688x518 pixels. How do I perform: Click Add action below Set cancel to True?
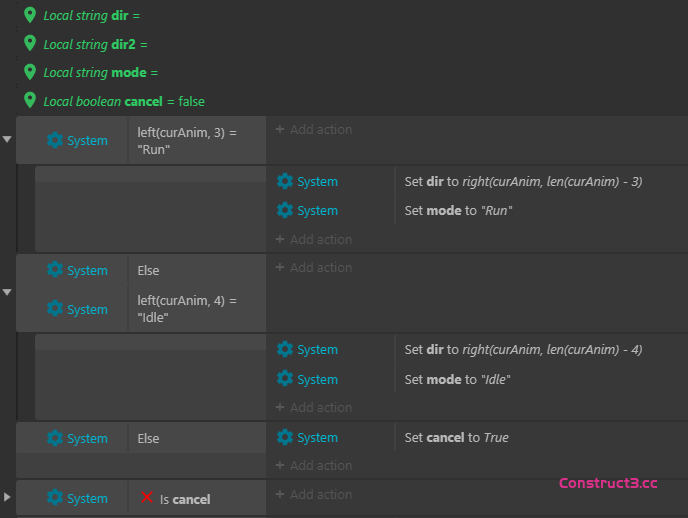(314, 466)
